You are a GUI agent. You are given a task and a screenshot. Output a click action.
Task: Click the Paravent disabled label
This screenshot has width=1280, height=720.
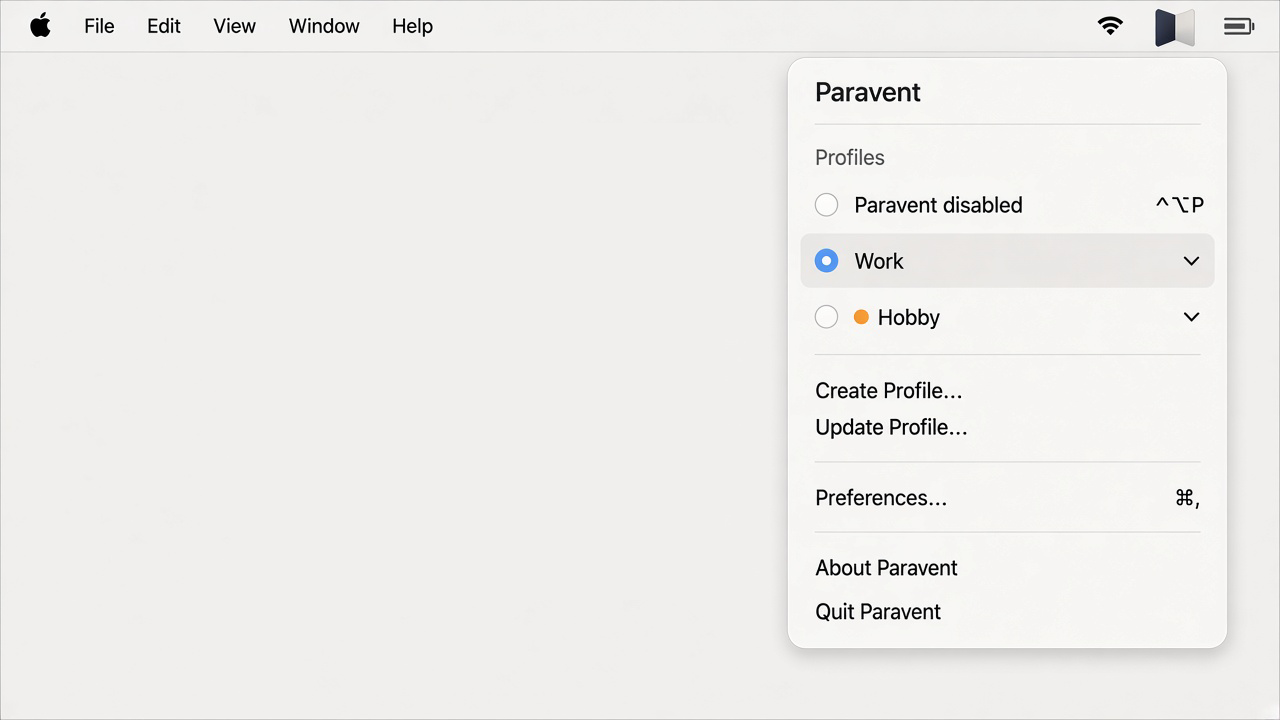coord(938,205)
